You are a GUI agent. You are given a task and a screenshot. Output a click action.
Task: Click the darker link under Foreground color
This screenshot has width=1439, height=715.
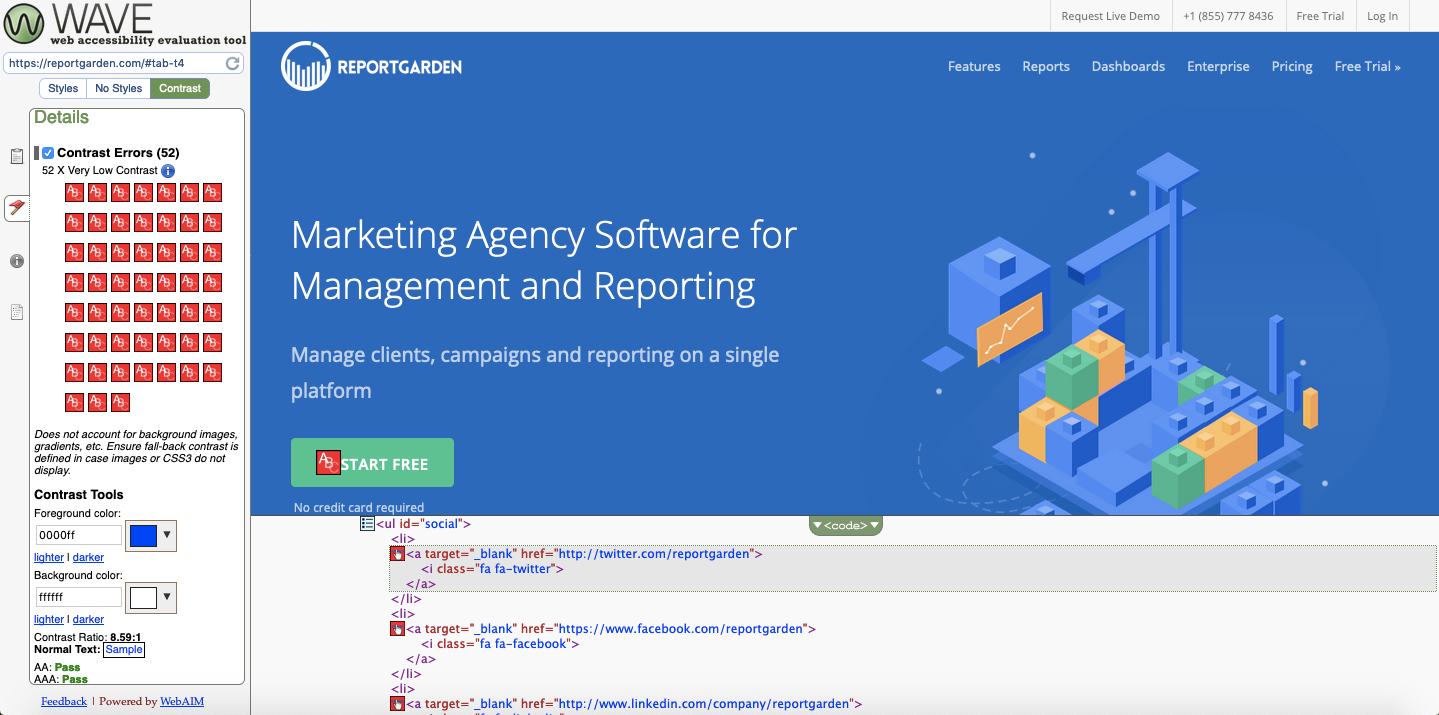[x=88, y=557]
